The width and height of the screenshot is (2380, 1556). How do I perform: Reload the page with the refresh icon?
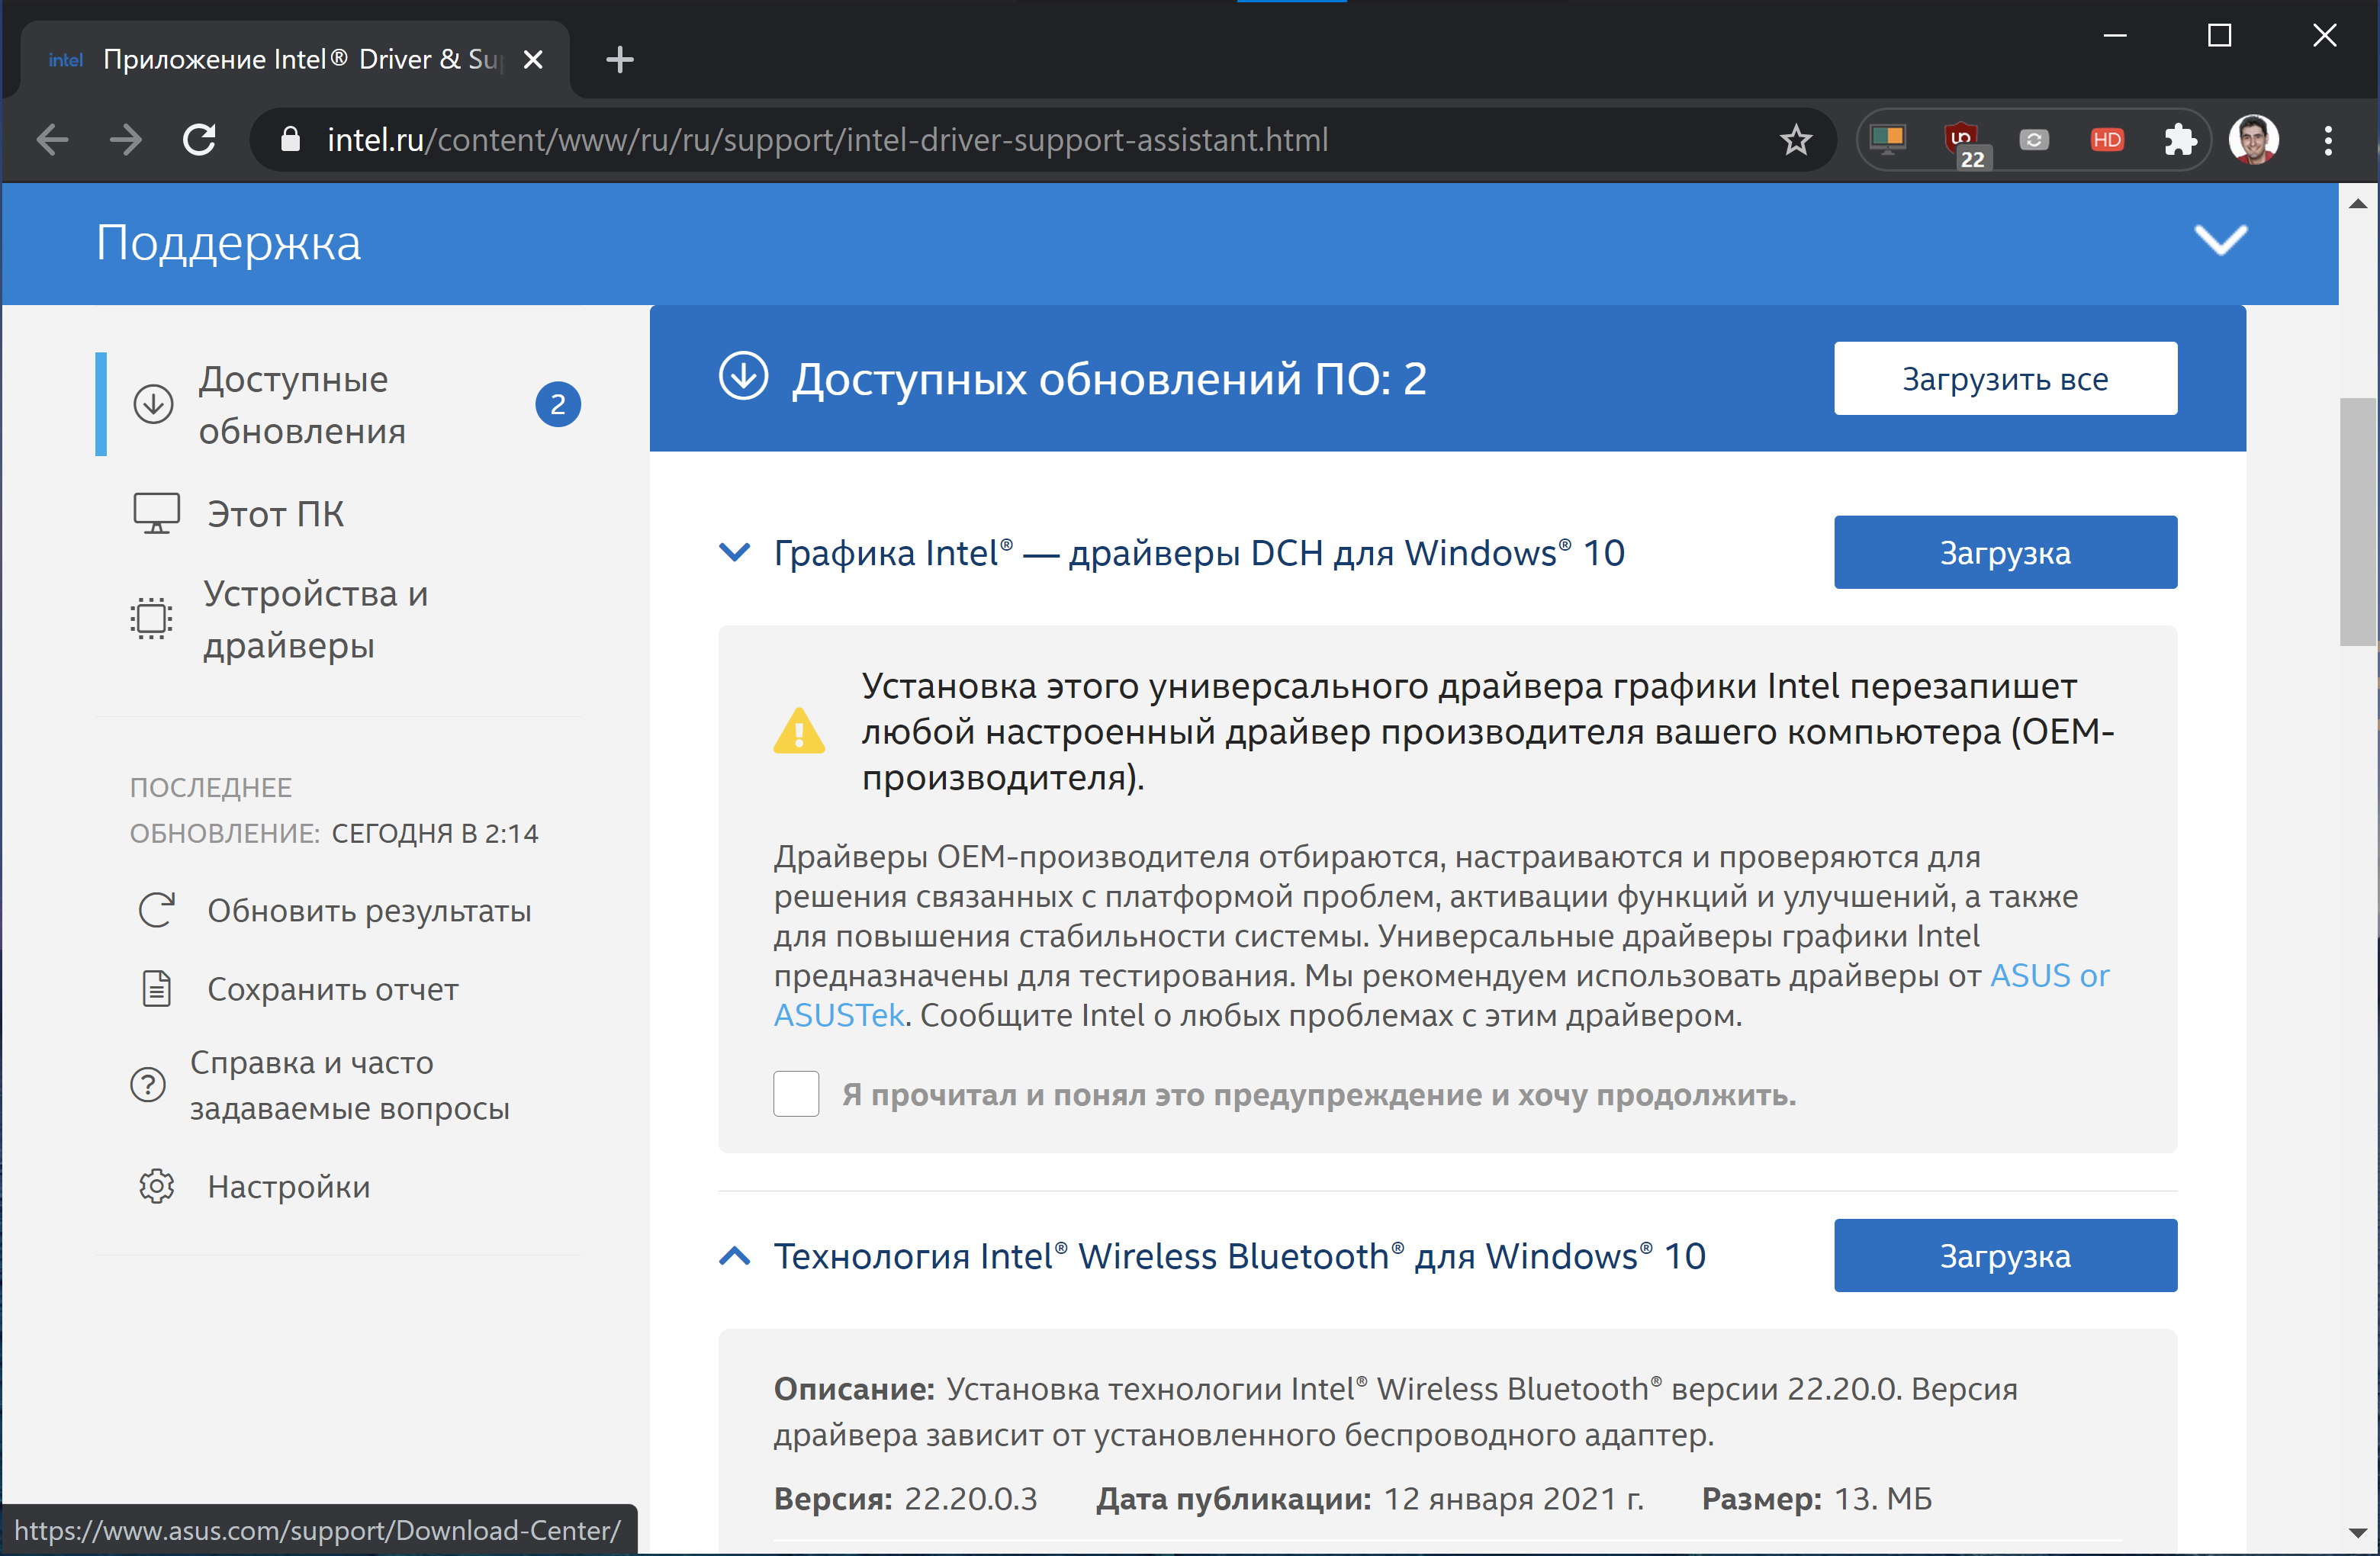pos(199,139)
